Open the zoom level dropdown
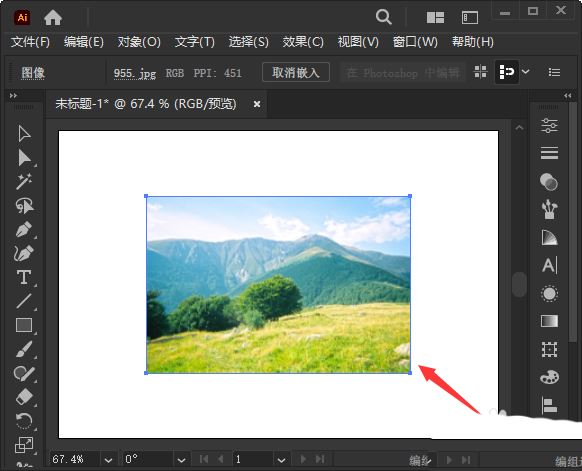The height and width of the screenshot is (471, 582). (x=108, y=460)
